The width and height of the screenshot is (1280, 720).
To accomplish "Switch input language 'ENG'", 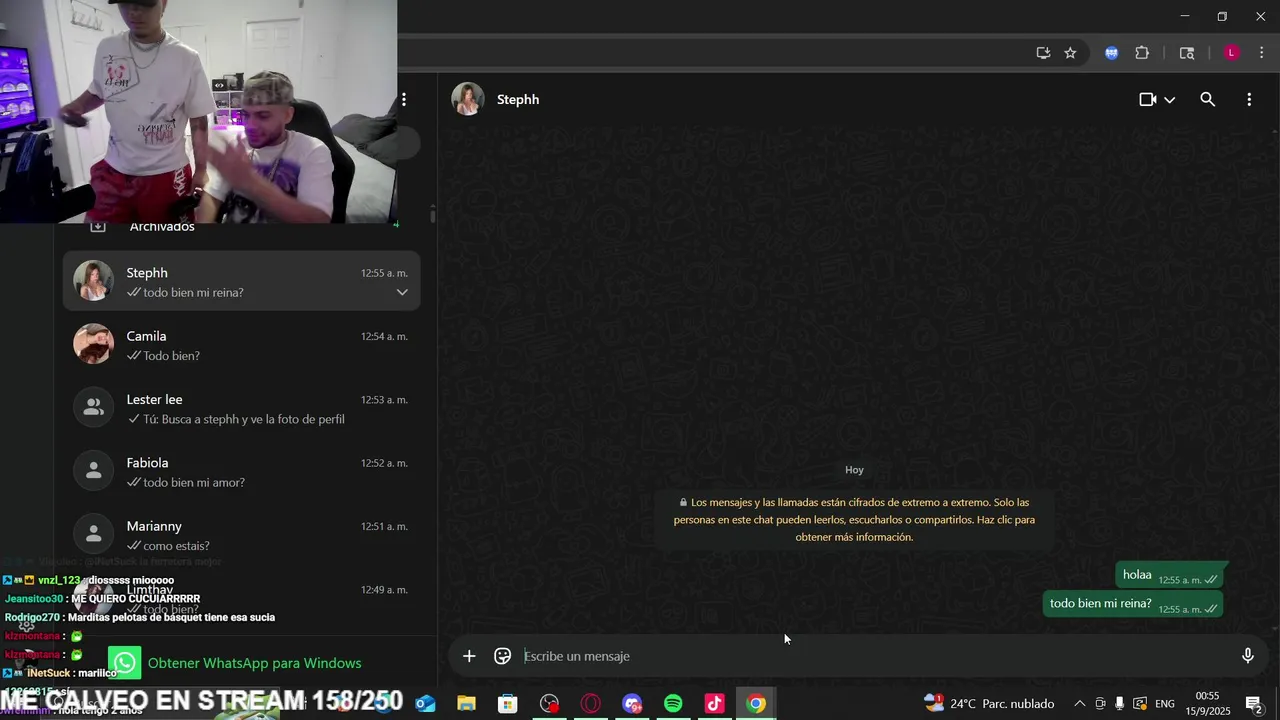I will pos(1165,704).
